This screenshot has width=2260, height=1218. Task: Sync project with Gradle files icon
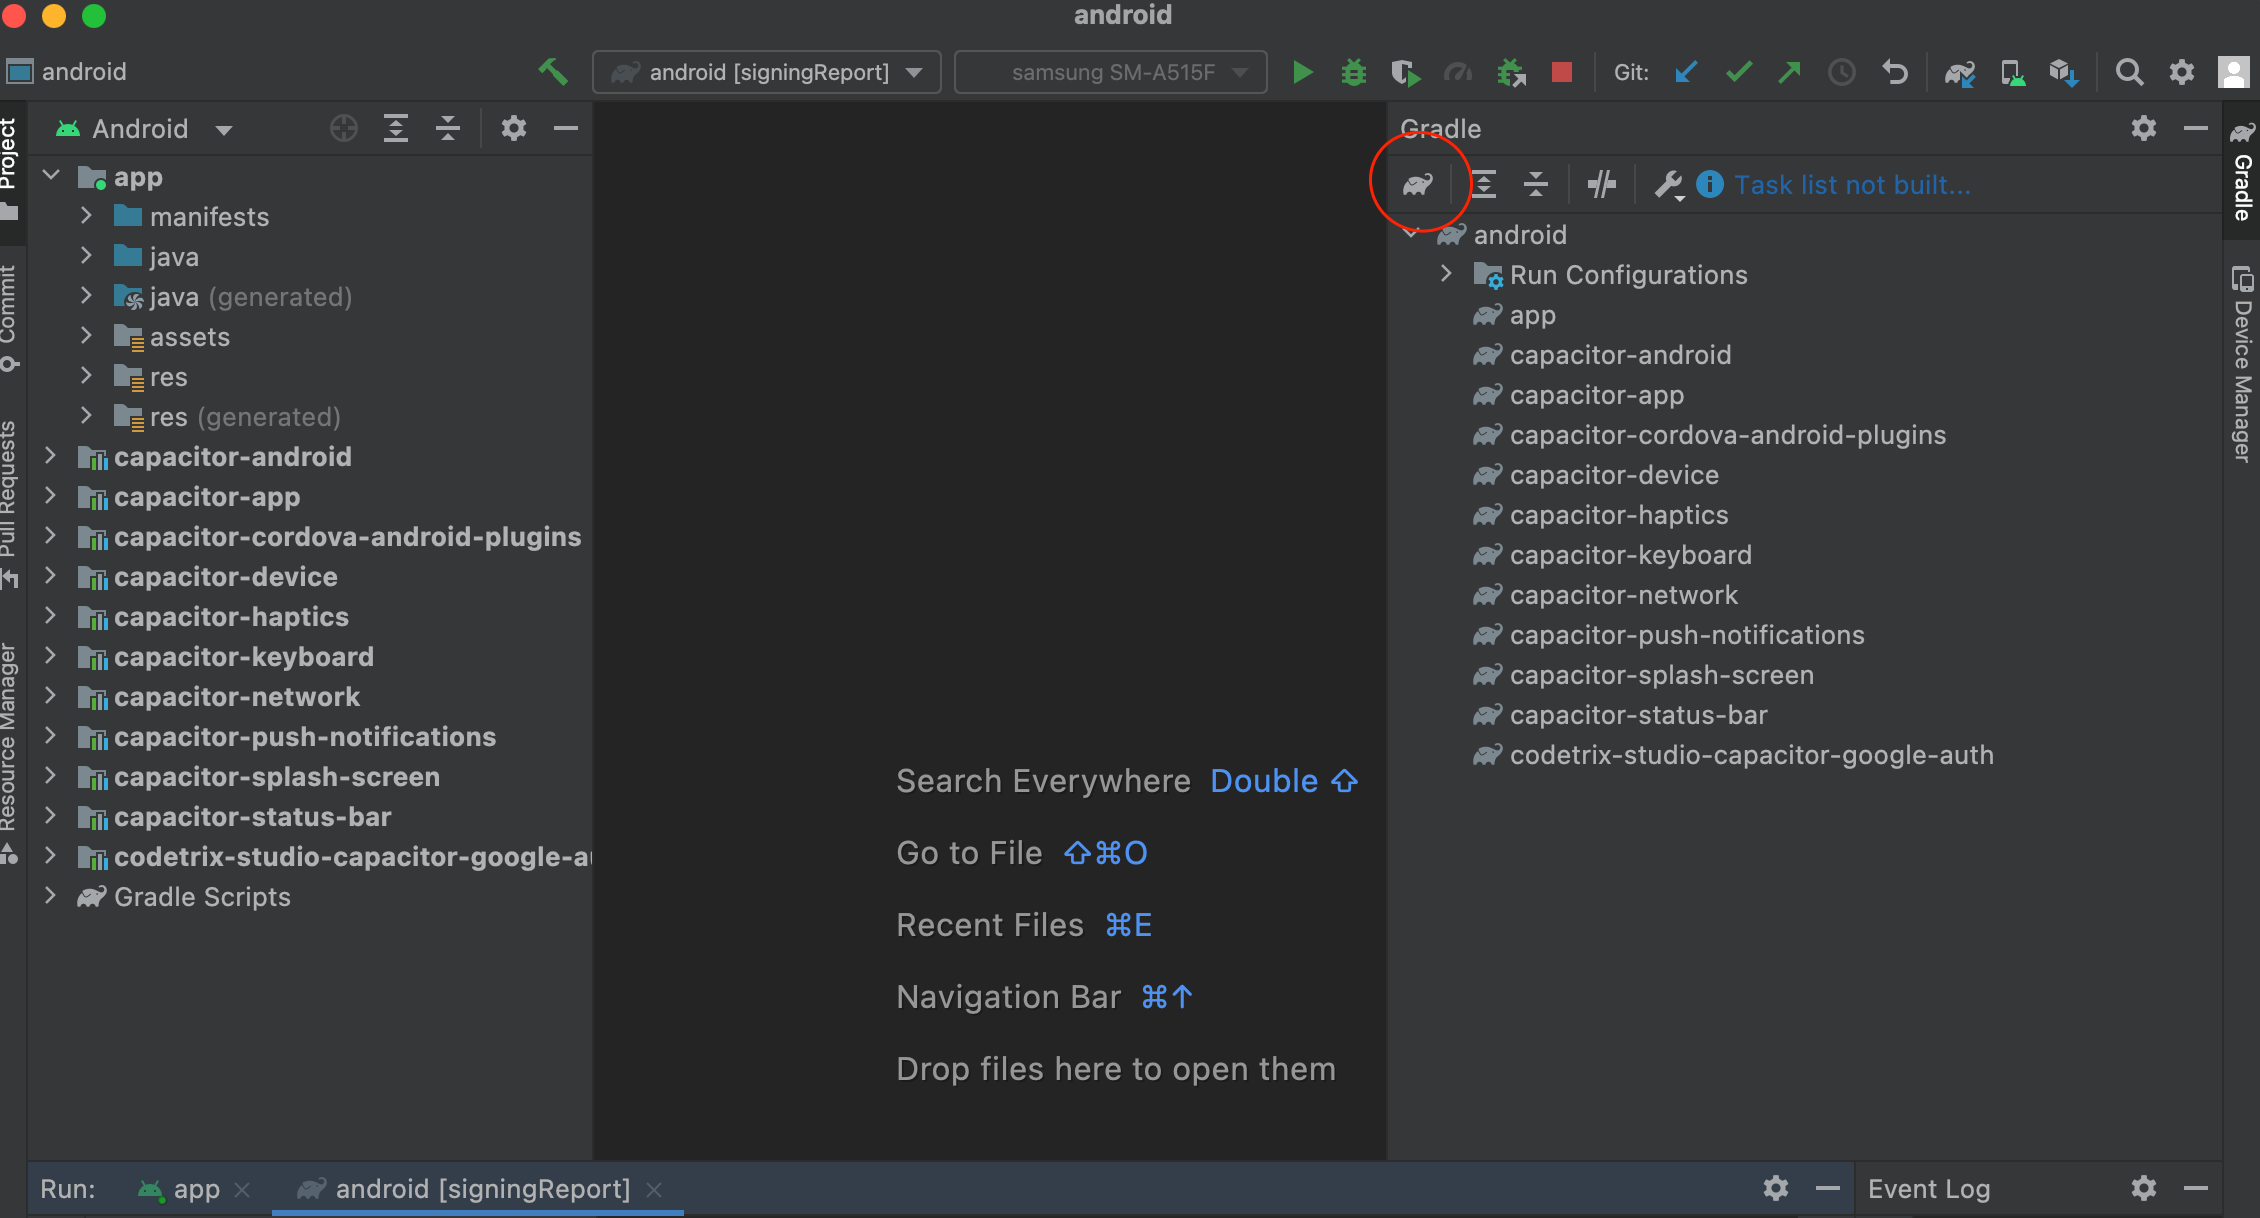(1959, 72)
